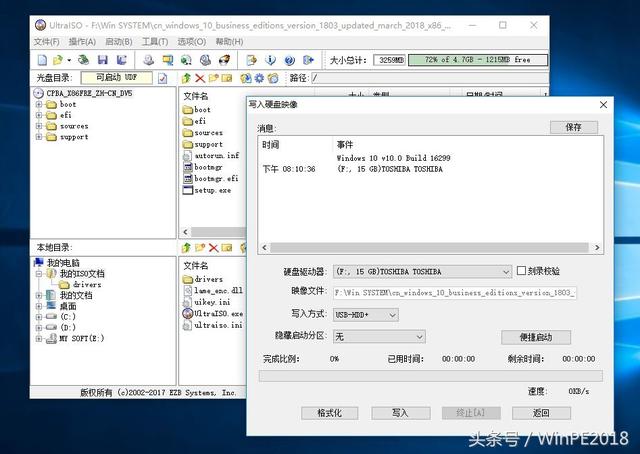Click the 映像文件 path input field

(x=455, y=293)
